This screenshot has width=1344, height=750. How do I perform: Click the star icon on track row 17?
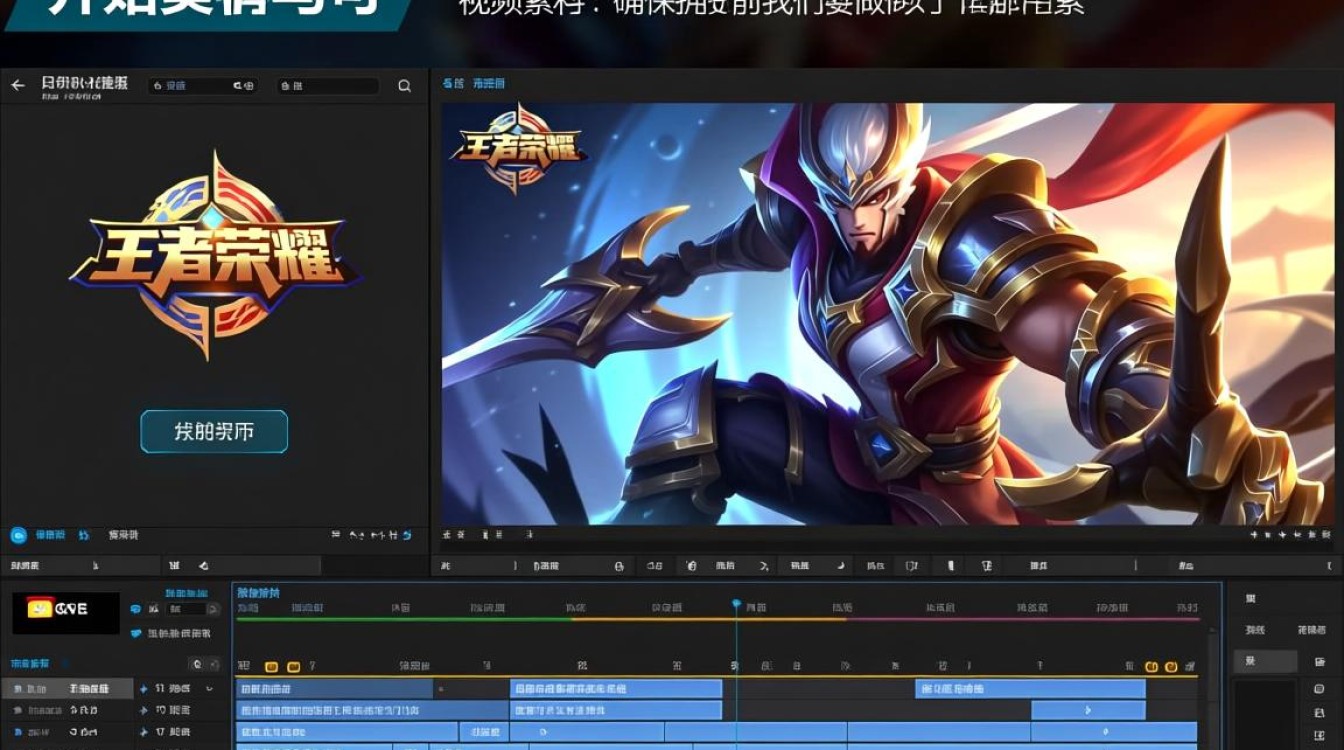click(x=144, y=732)
